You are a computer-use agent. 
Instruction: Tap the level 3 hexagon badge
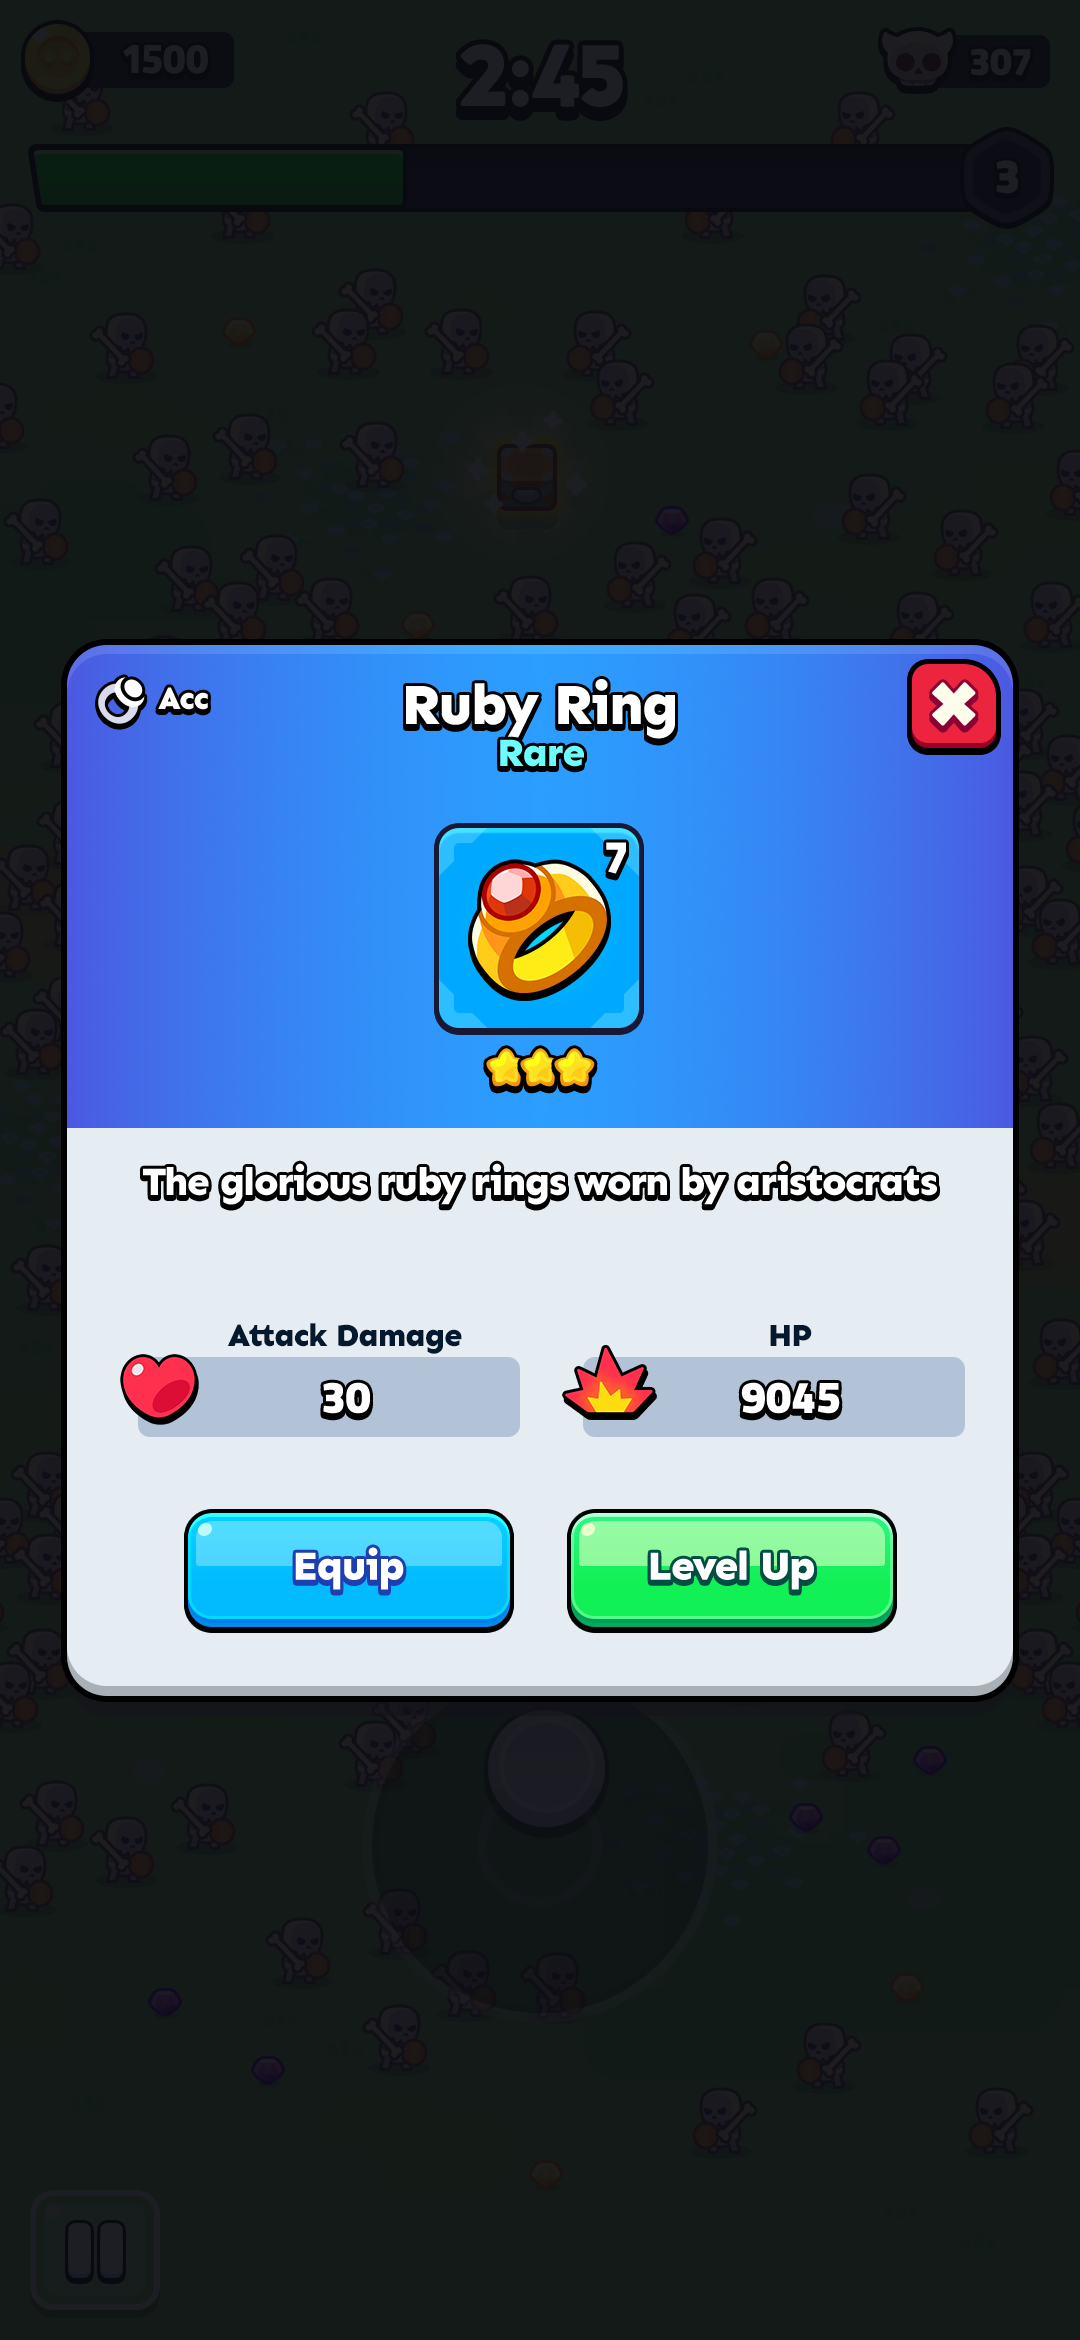pos(1007,178)
